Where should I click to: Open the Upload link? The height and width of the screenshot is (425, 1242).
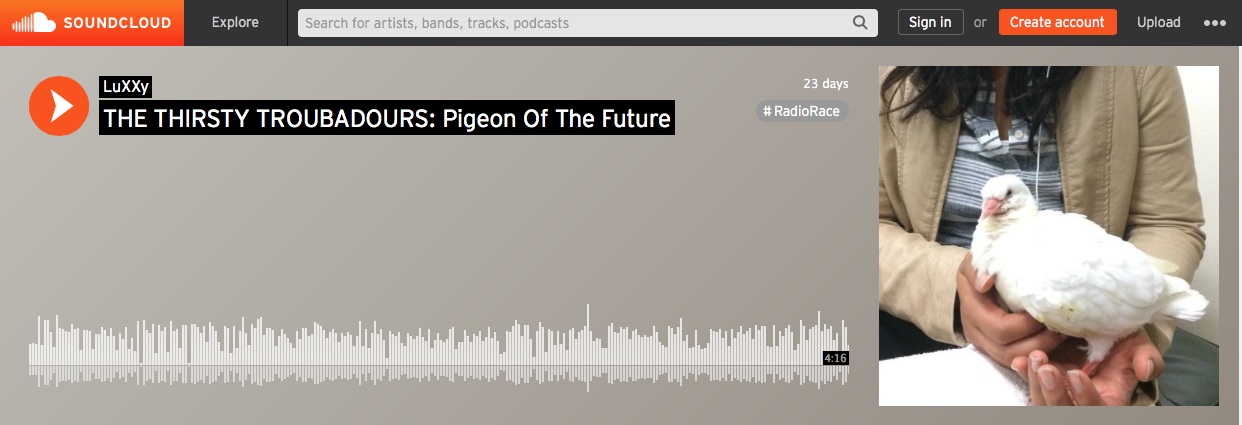(1158, 22)
